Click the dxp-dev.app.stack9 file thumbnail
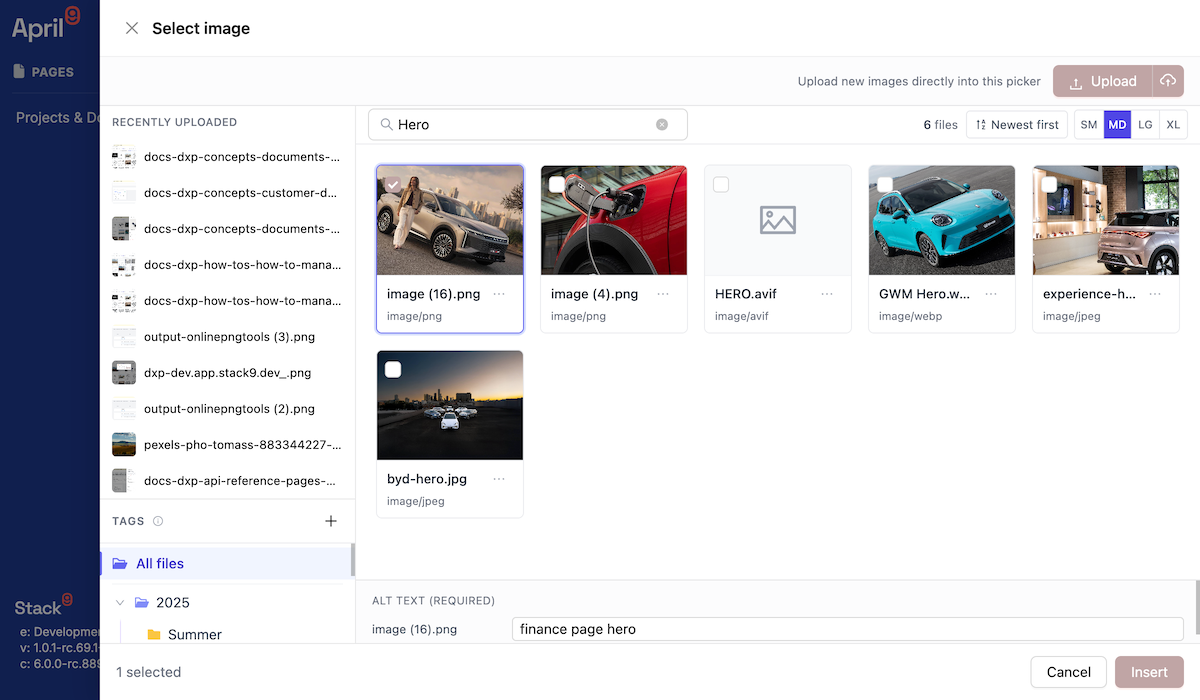 pyautogui.click(x=124, y=373)
